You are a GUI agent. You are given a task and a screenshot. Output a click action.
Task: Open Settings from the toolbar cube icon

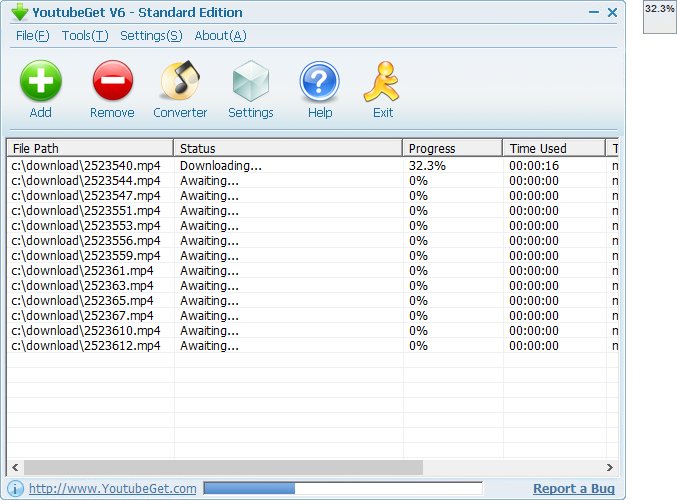coord(251,81)
